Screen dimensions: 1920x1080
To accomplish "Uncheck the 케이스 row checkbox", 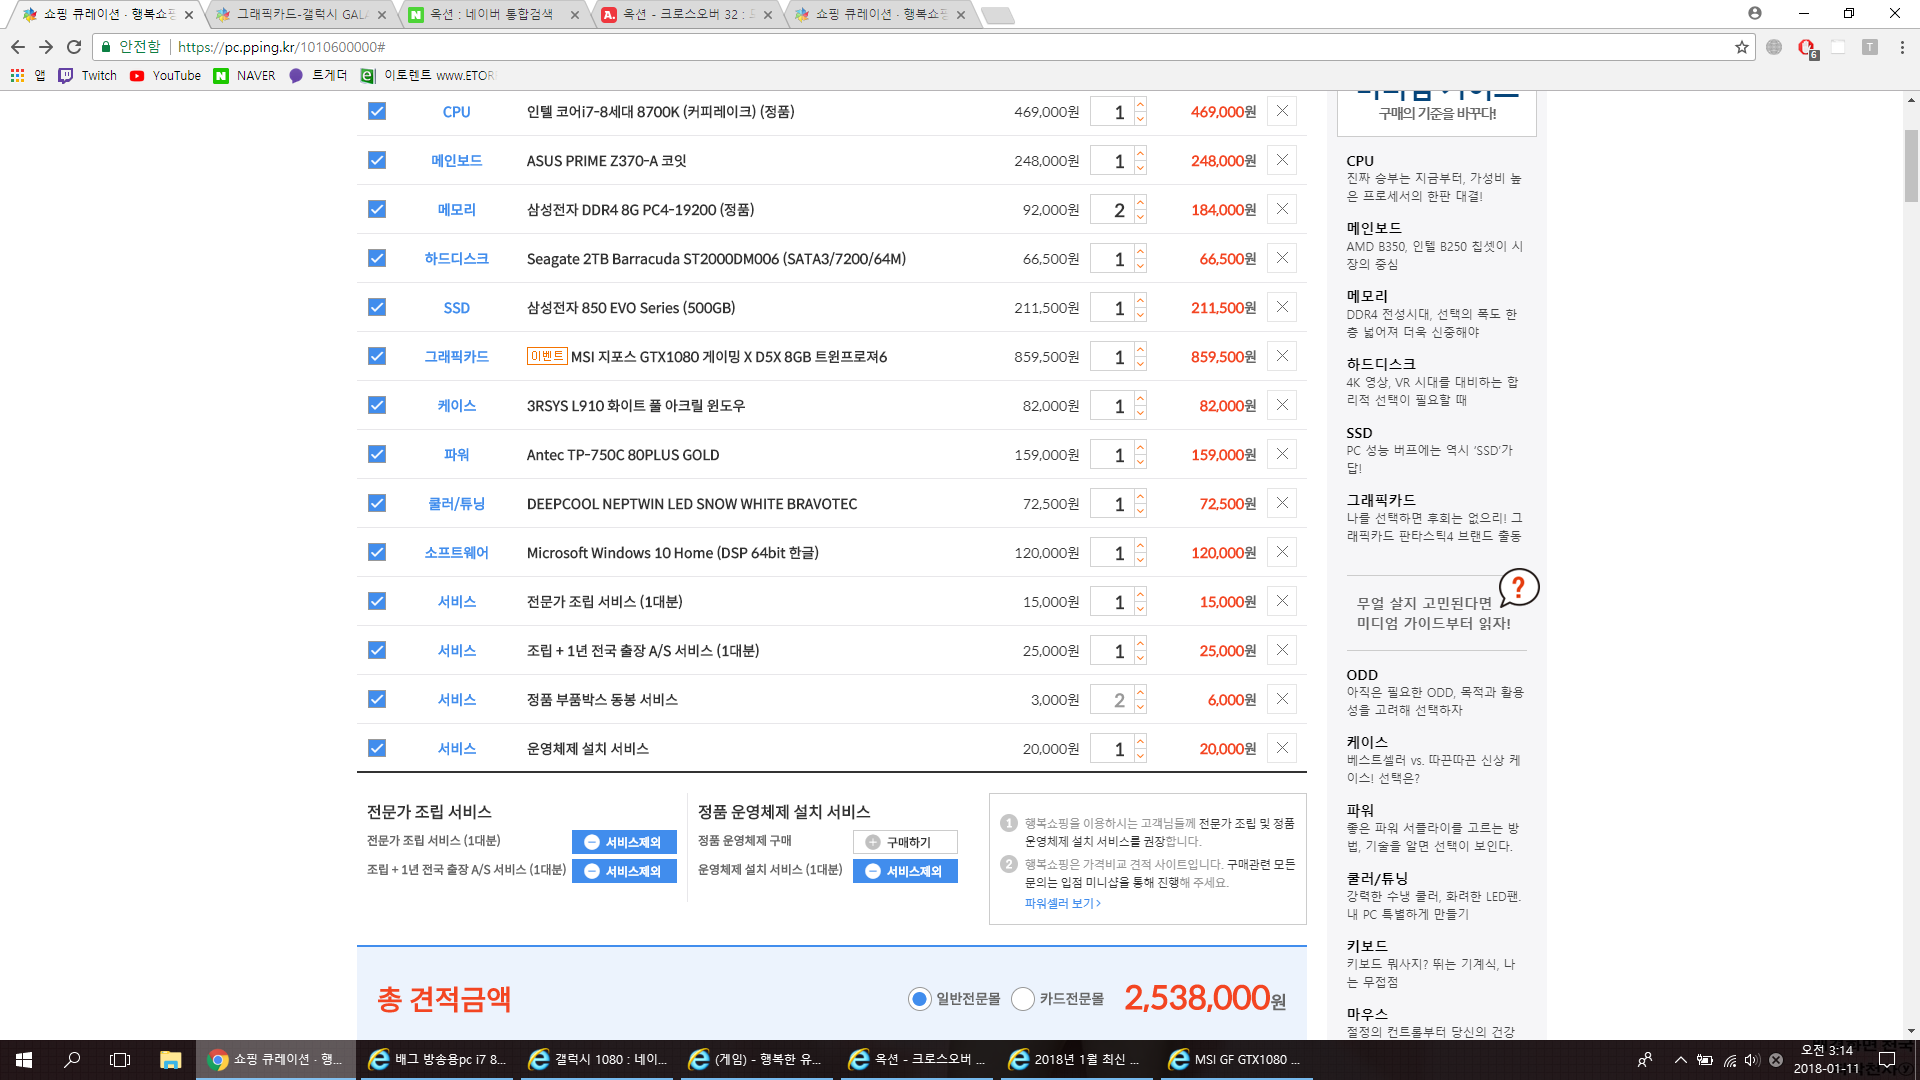I will (377, 405).
